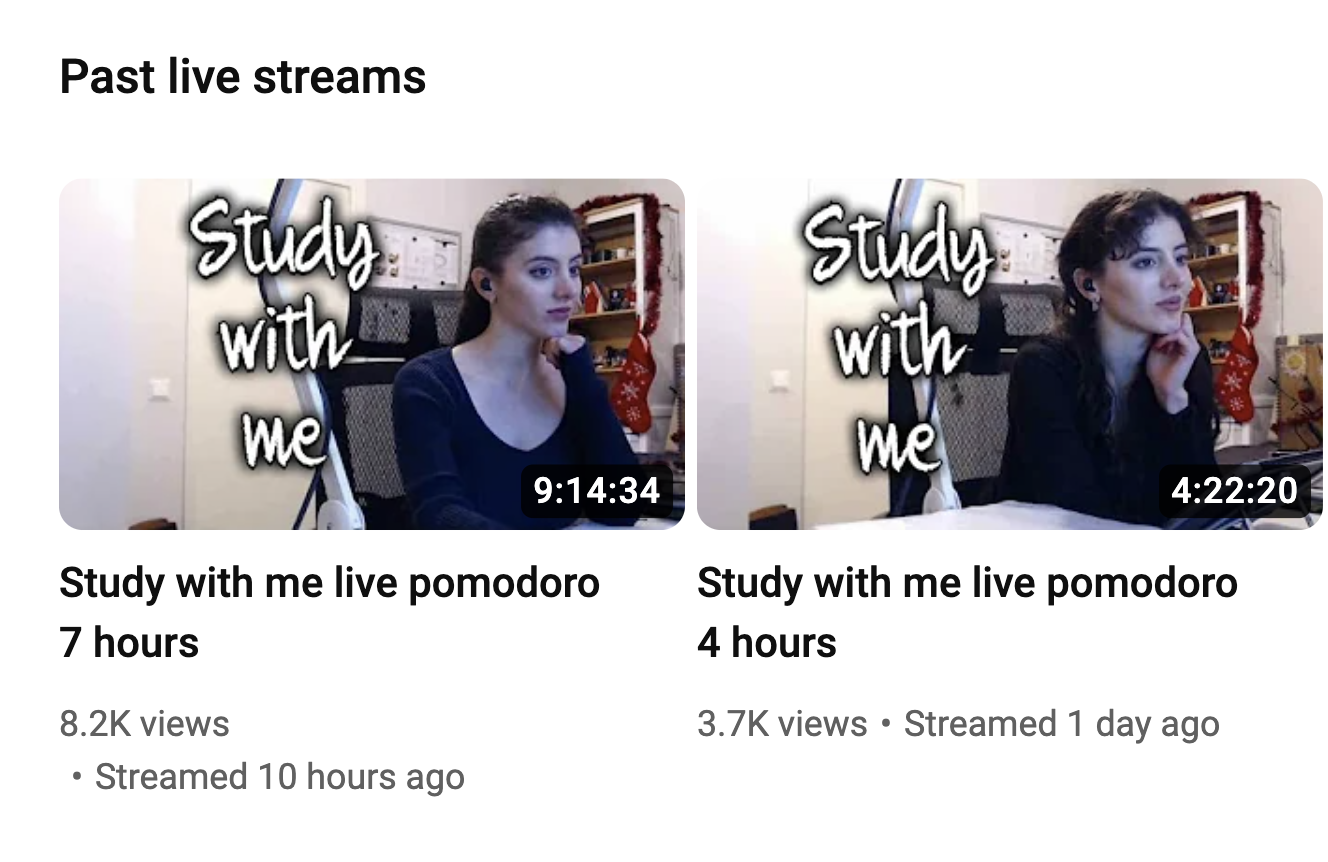1328x862 pixels.
Task: Click the Streamed 10 hours ago text
Action: 280,777
